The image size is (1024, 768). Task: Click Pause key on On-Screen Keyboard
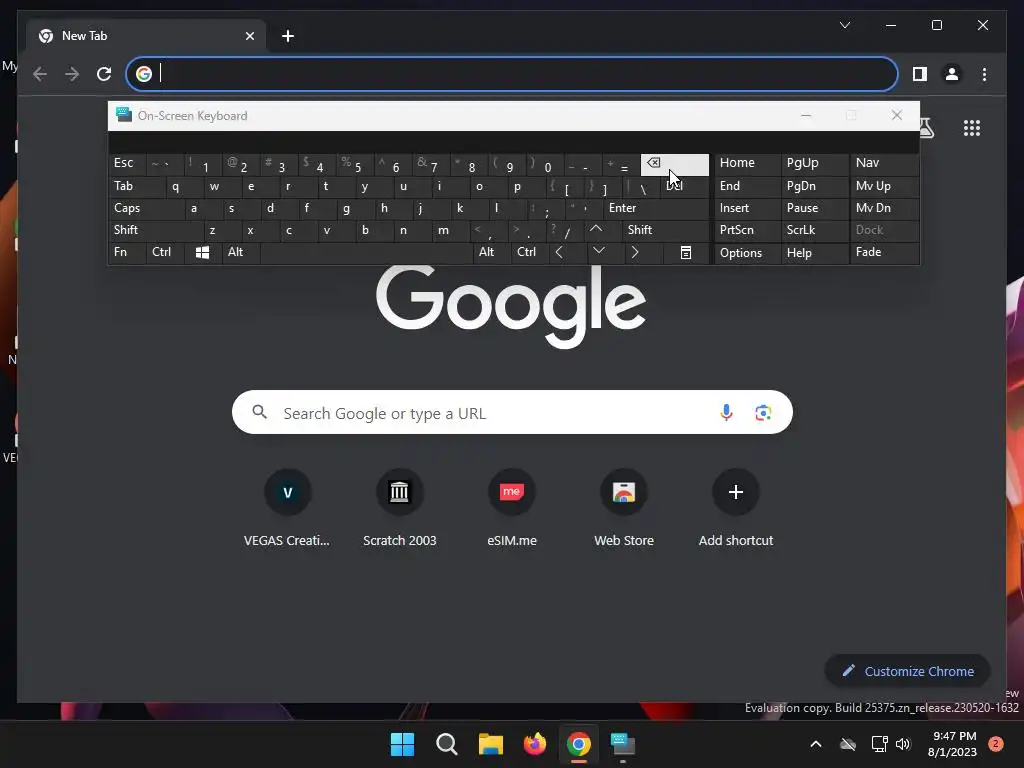(815, 208)
